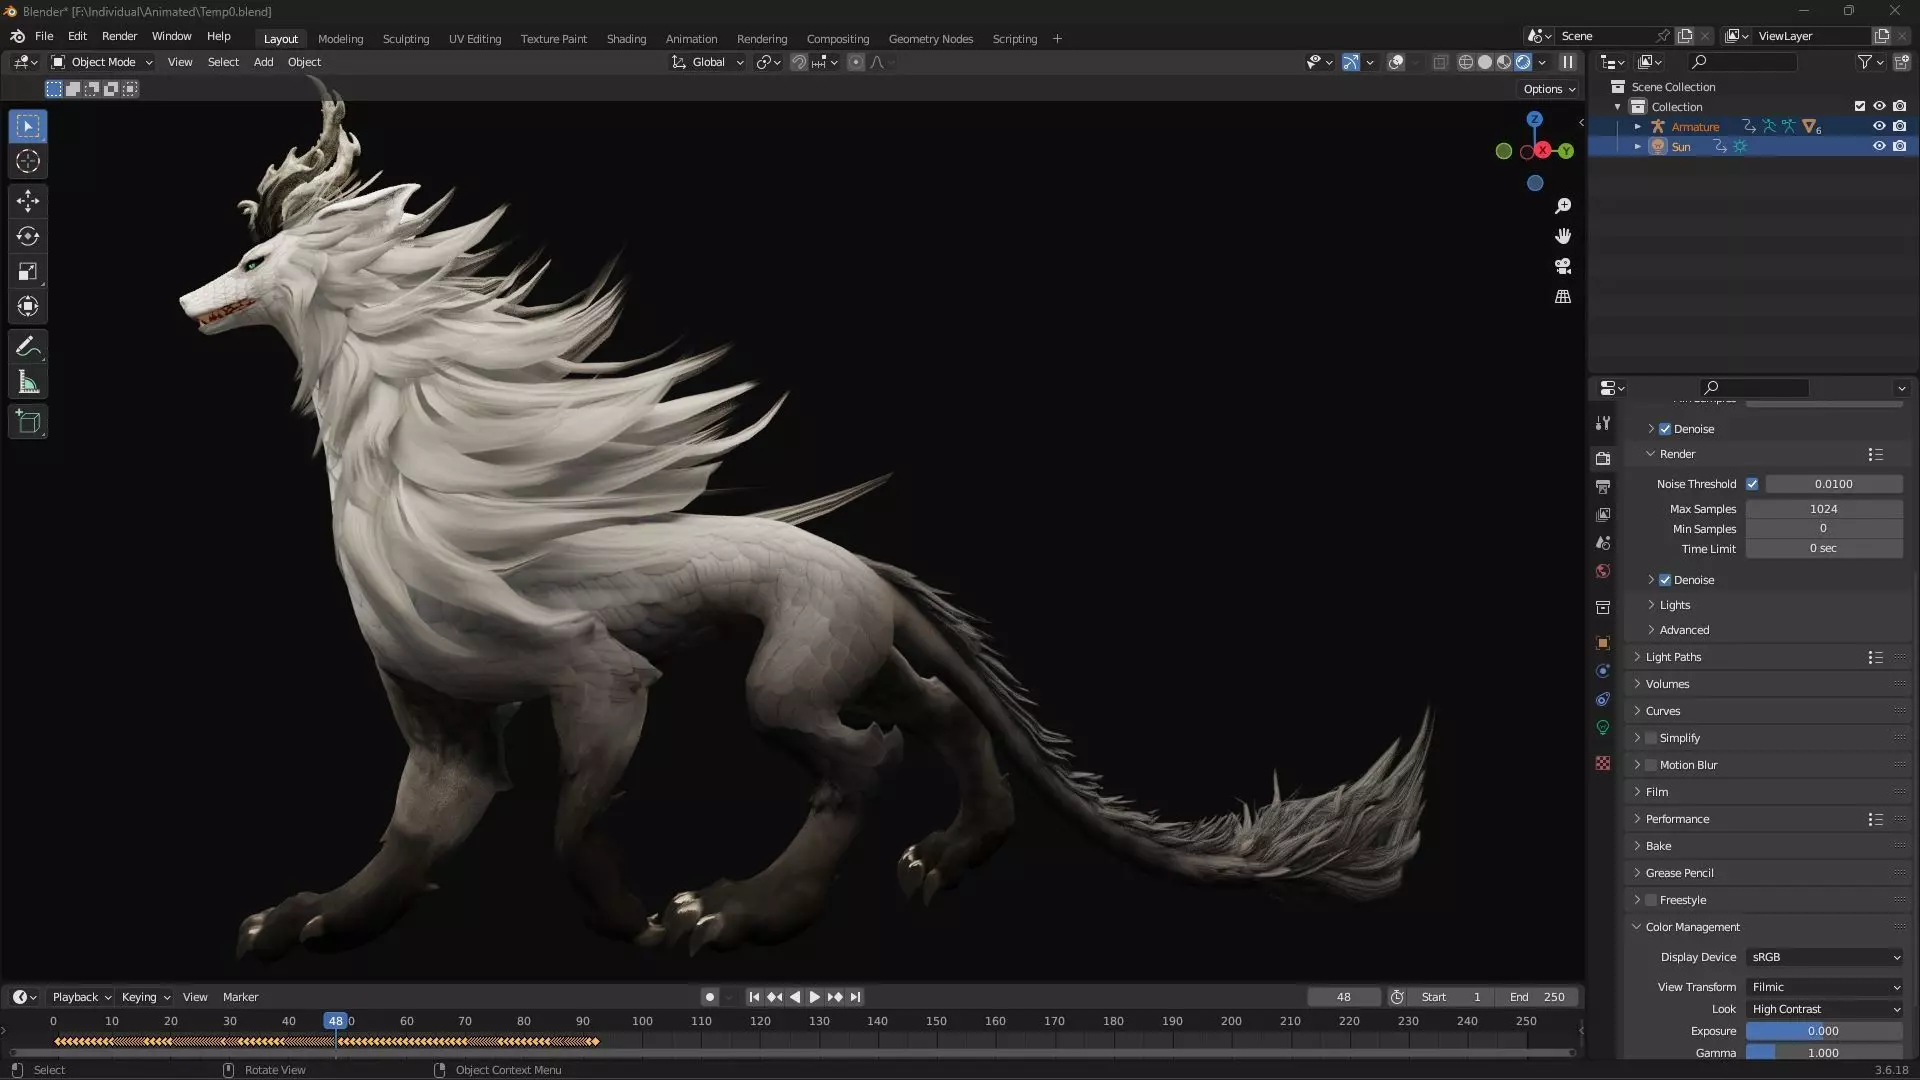Adjust the Exposure slider
This screenshot has height=1080, width=1920.
[1824, 1031]
